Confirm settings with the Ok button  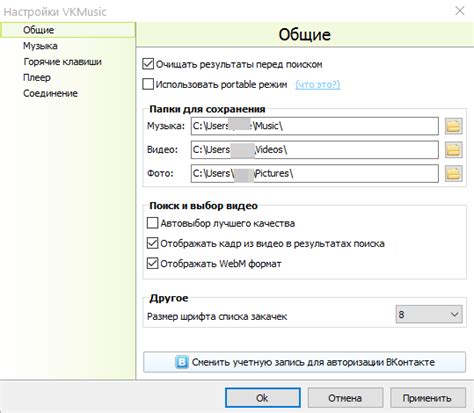coord(263,398)
